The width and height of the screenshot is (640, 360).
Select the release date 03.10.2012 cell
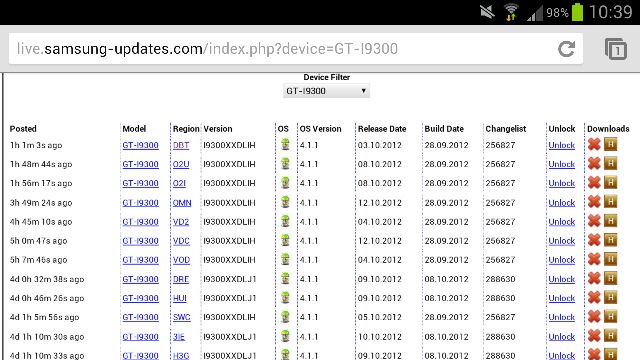[x=380, y=145]
